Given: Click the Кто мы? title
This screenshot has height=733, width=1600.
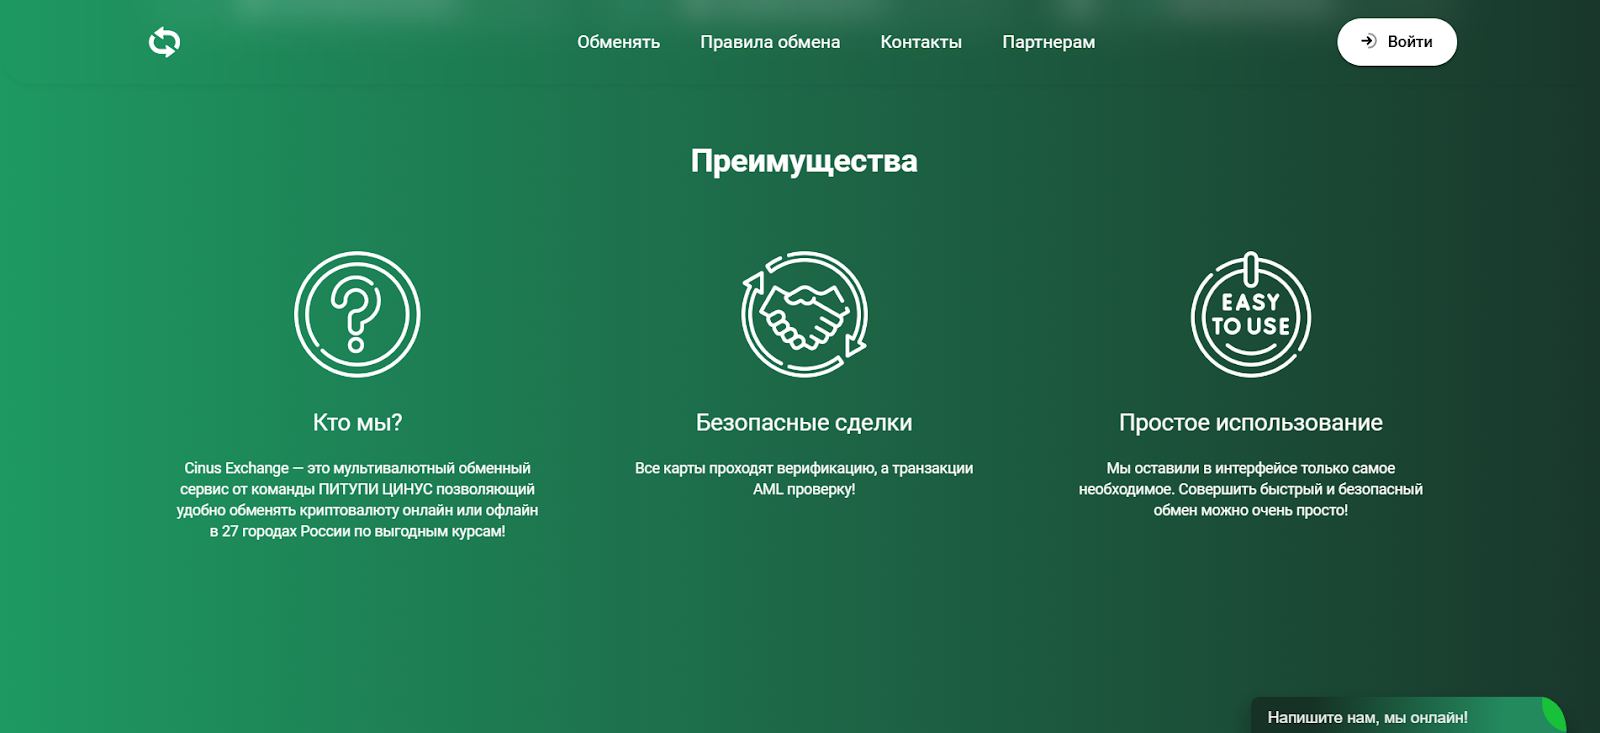Looking at the screenshot, I should tap(357, 422).
